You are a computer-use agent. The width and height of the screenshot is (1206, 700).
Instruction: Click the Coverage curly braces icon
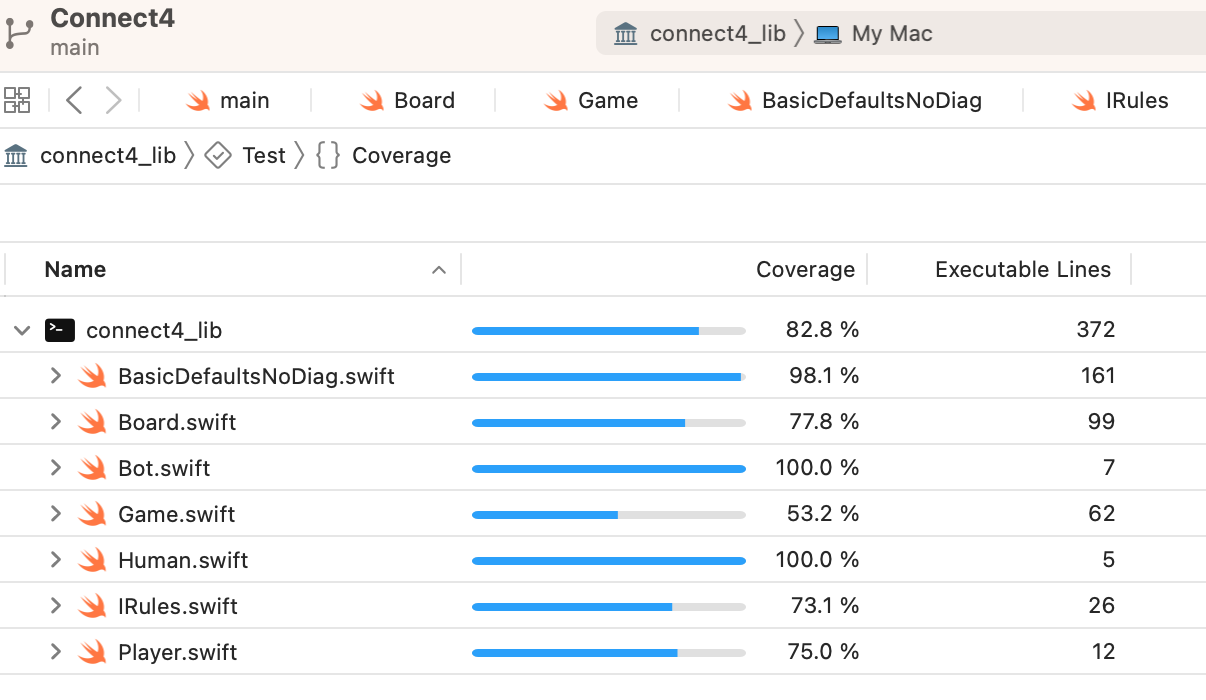[328, 155]
